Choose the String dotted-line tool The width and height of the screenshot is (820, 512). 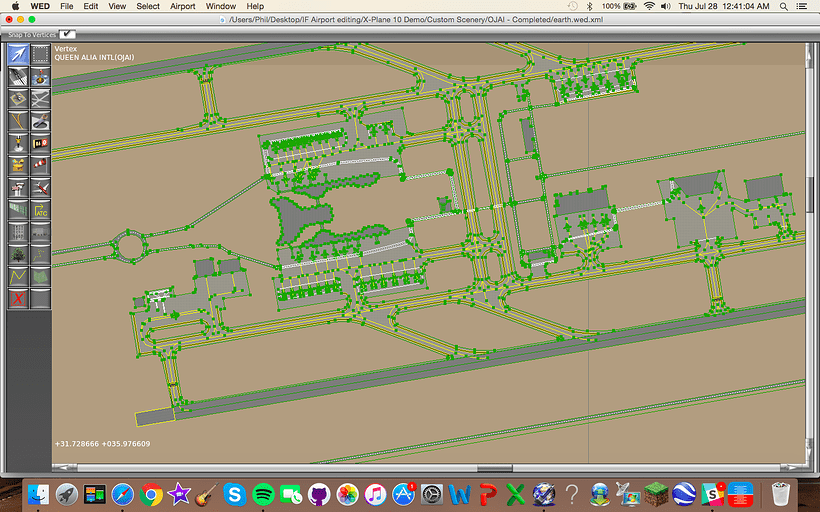tap(40, 255)
